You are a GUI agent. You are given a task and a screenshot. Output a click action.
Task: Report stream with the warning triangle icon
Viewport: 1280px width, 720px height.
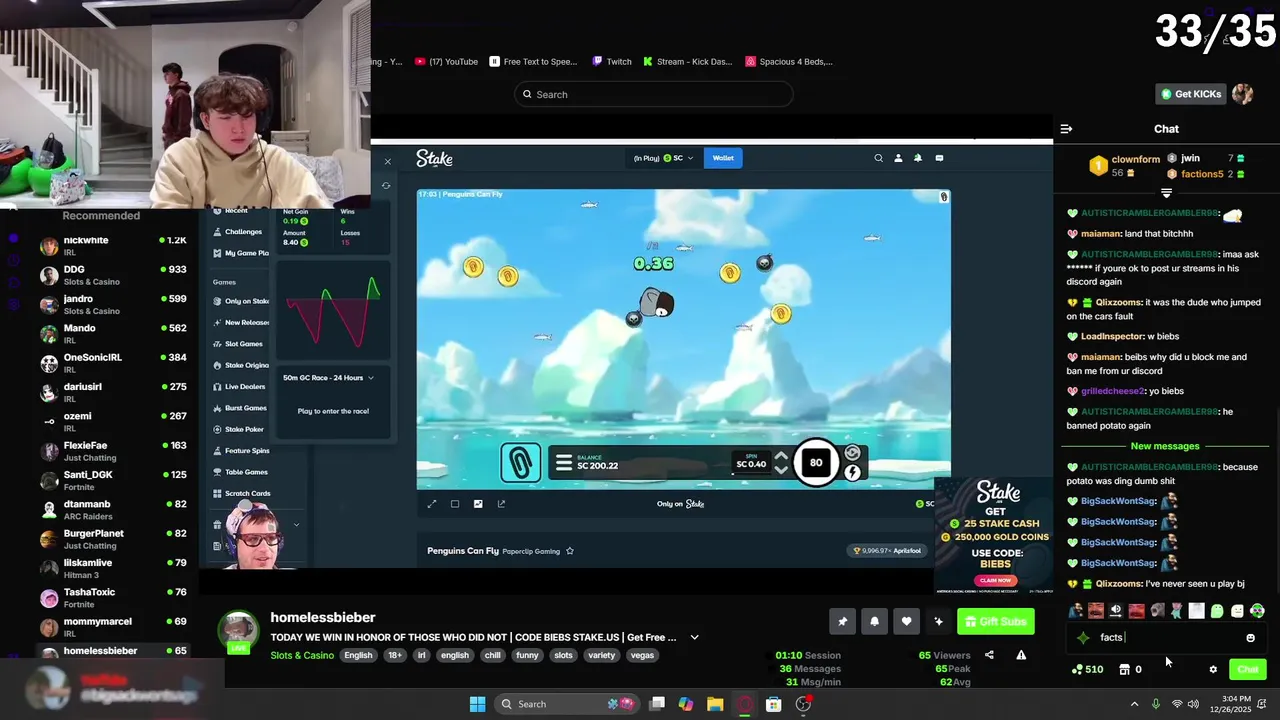1021,655
